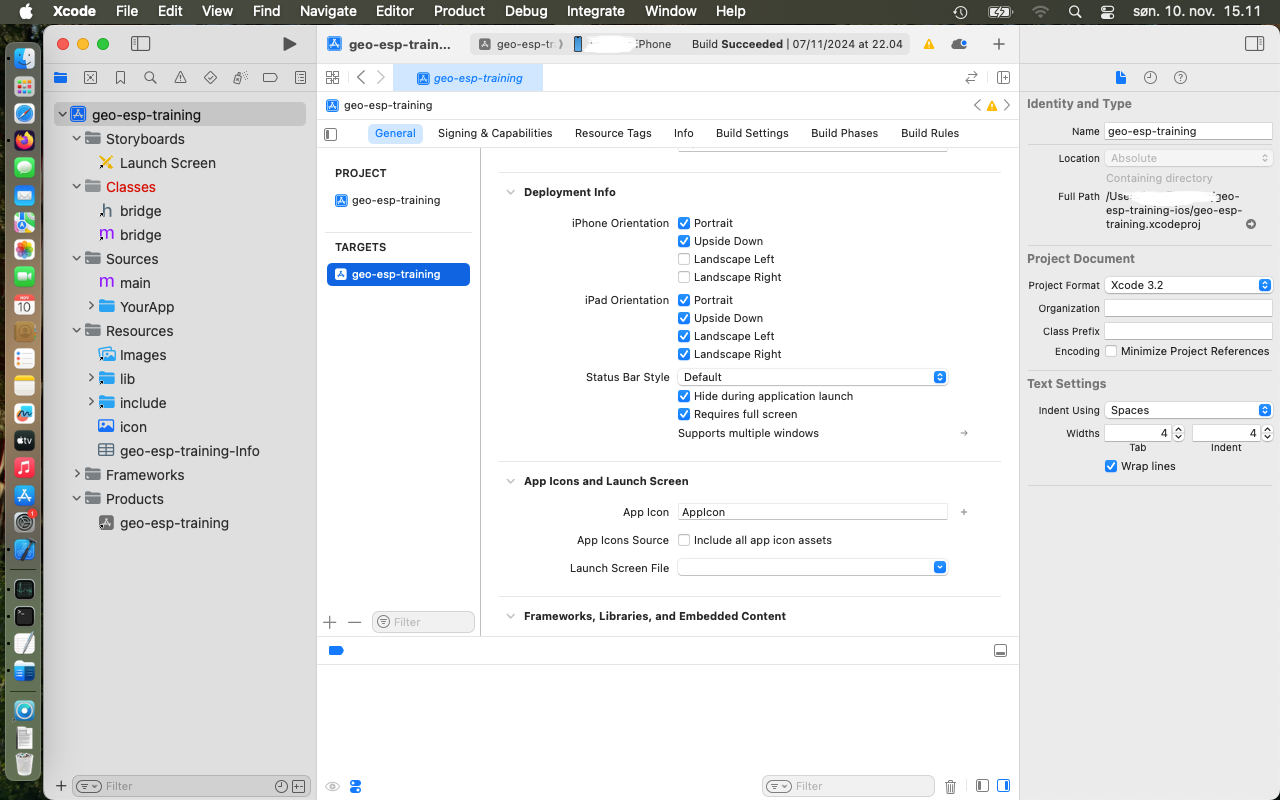
Task: Expand the Frameworks group
Action: coord(77,474)
